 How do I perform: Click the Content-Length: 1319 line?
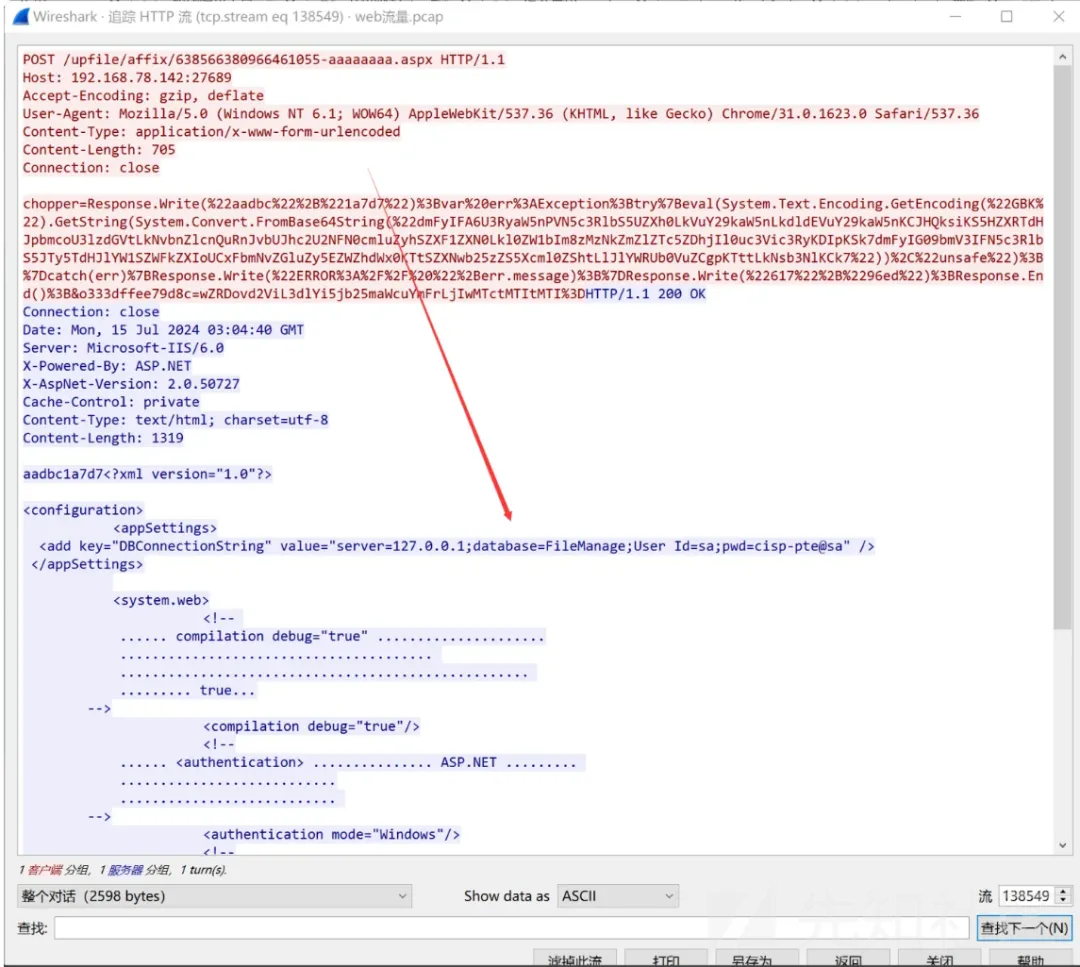click(x=103, y=438)
